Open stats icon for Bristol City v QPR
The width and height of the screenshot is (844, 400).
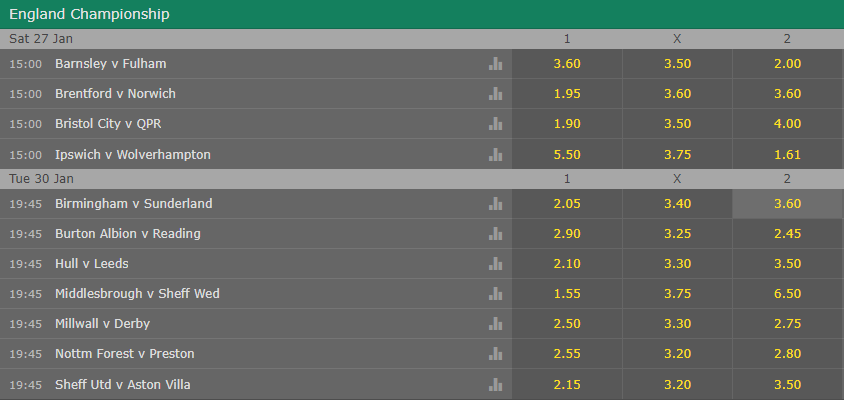pyautogui.click(x=495, y=124)
